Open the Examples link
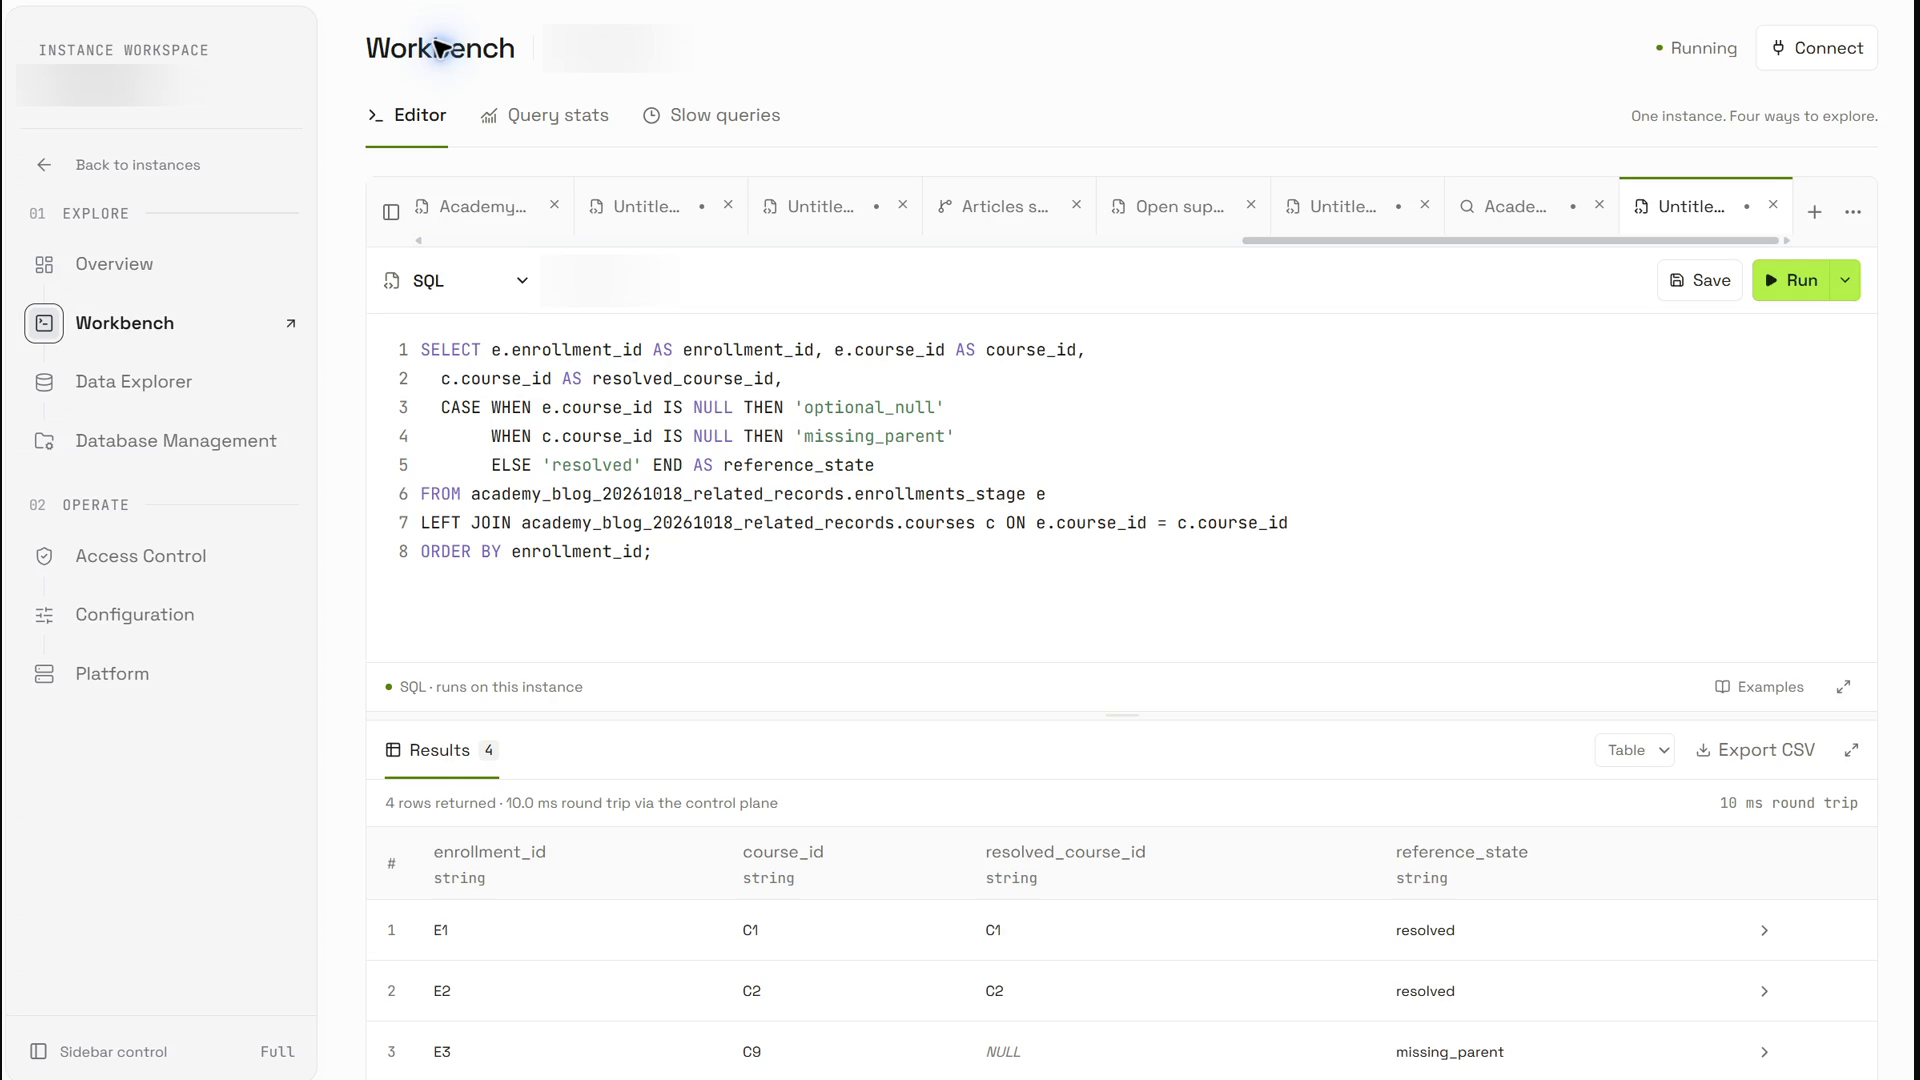The image size is (1920, 1080). pos(1759,687)
